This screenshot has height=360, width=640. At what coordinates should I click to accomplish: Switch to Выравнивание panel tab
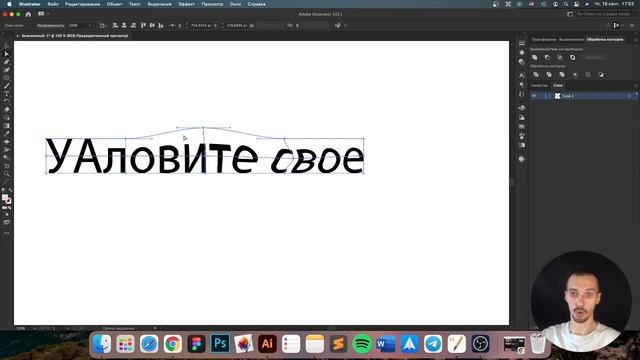click(x=571, y=40)
